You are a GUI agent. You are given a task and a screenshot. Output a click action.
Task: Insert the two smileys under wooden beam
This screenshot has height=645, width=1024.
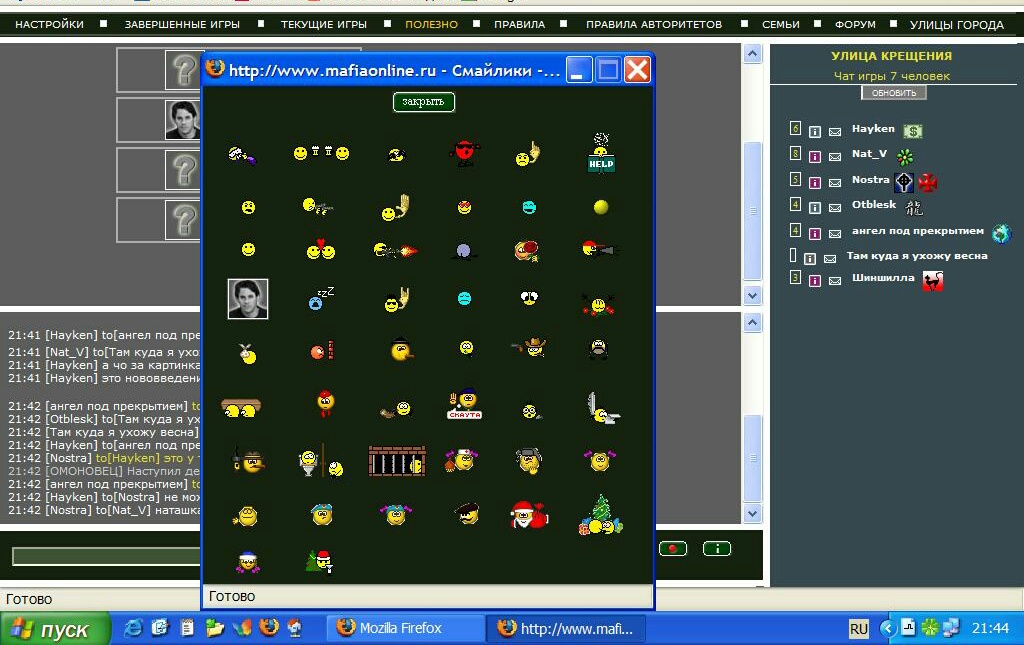[x=241, y=407]
